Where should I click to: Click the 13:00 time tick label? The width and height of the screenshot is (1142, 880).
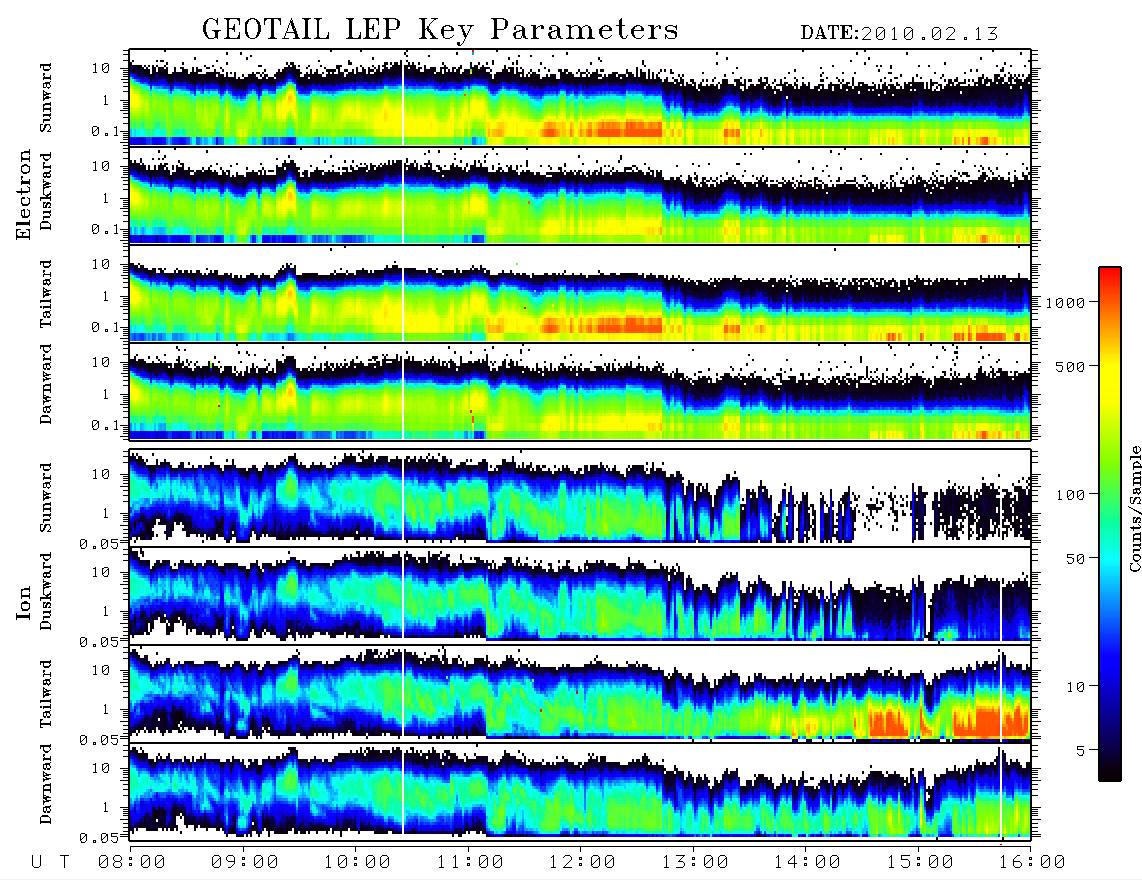tap(695, 862)
